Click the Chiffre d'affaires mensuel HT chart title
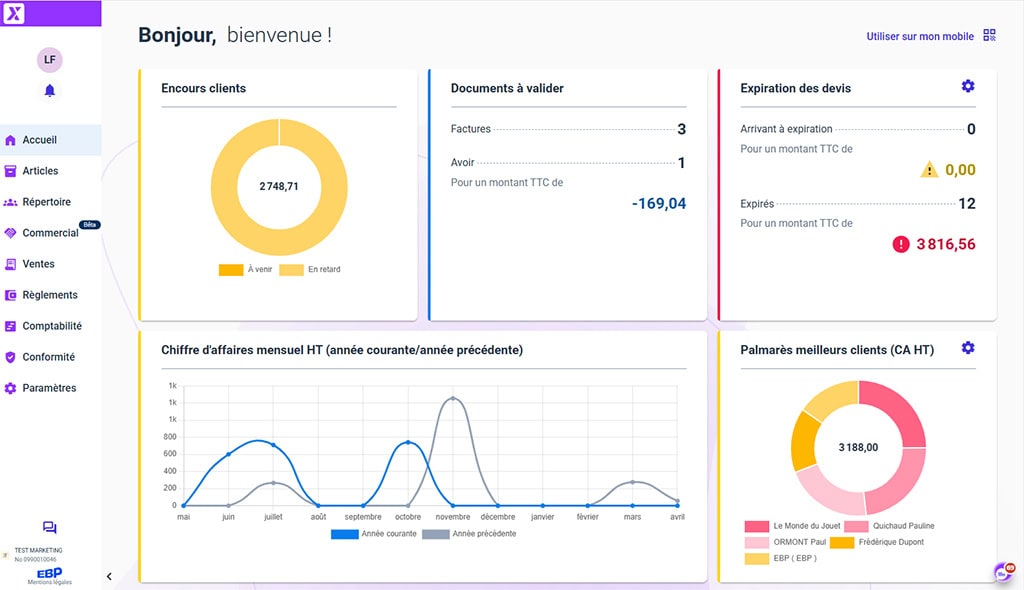1024x590 pixels. [x=342, y=350]
